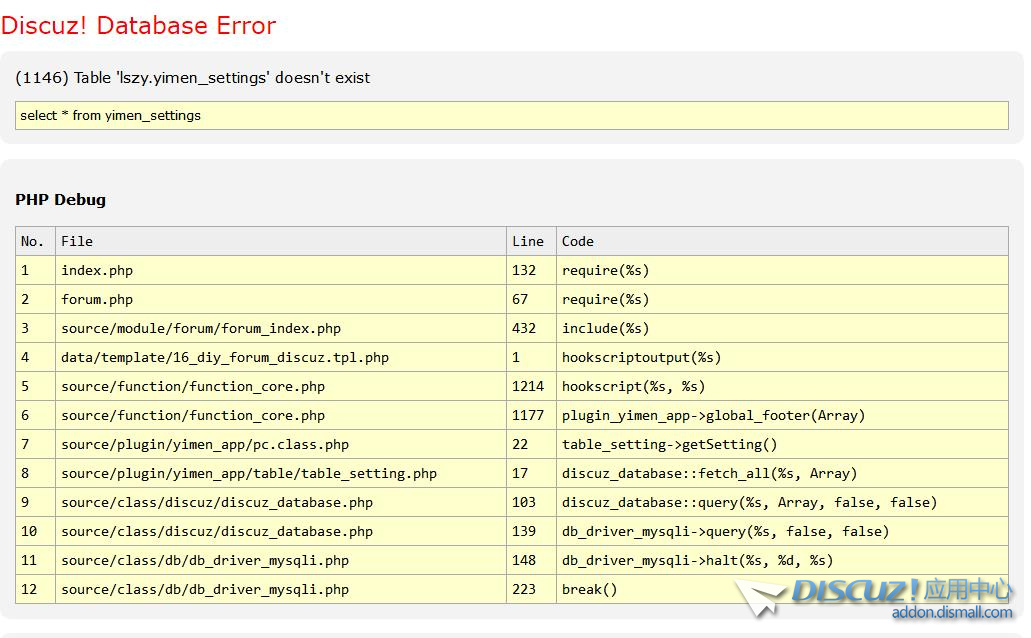This screenshot has height=638, width=1031.
Task: Click the 'Code' column header
Action: pos(578,241)
